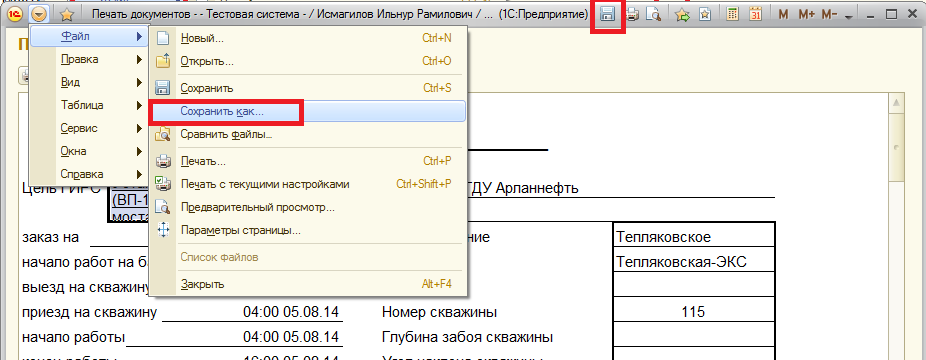
Task: Click the Новый blank page icon
Action: tap(162, 39)
